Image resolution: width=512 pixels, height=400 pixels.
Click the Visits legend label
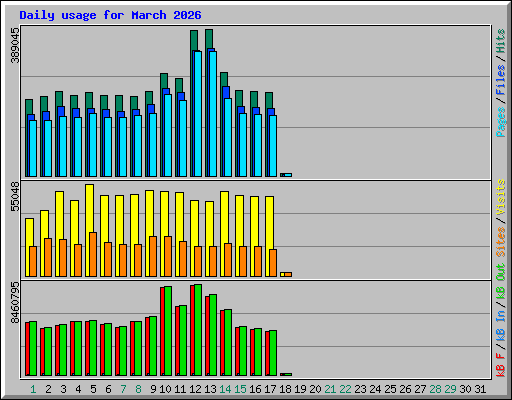coord(501,197)
